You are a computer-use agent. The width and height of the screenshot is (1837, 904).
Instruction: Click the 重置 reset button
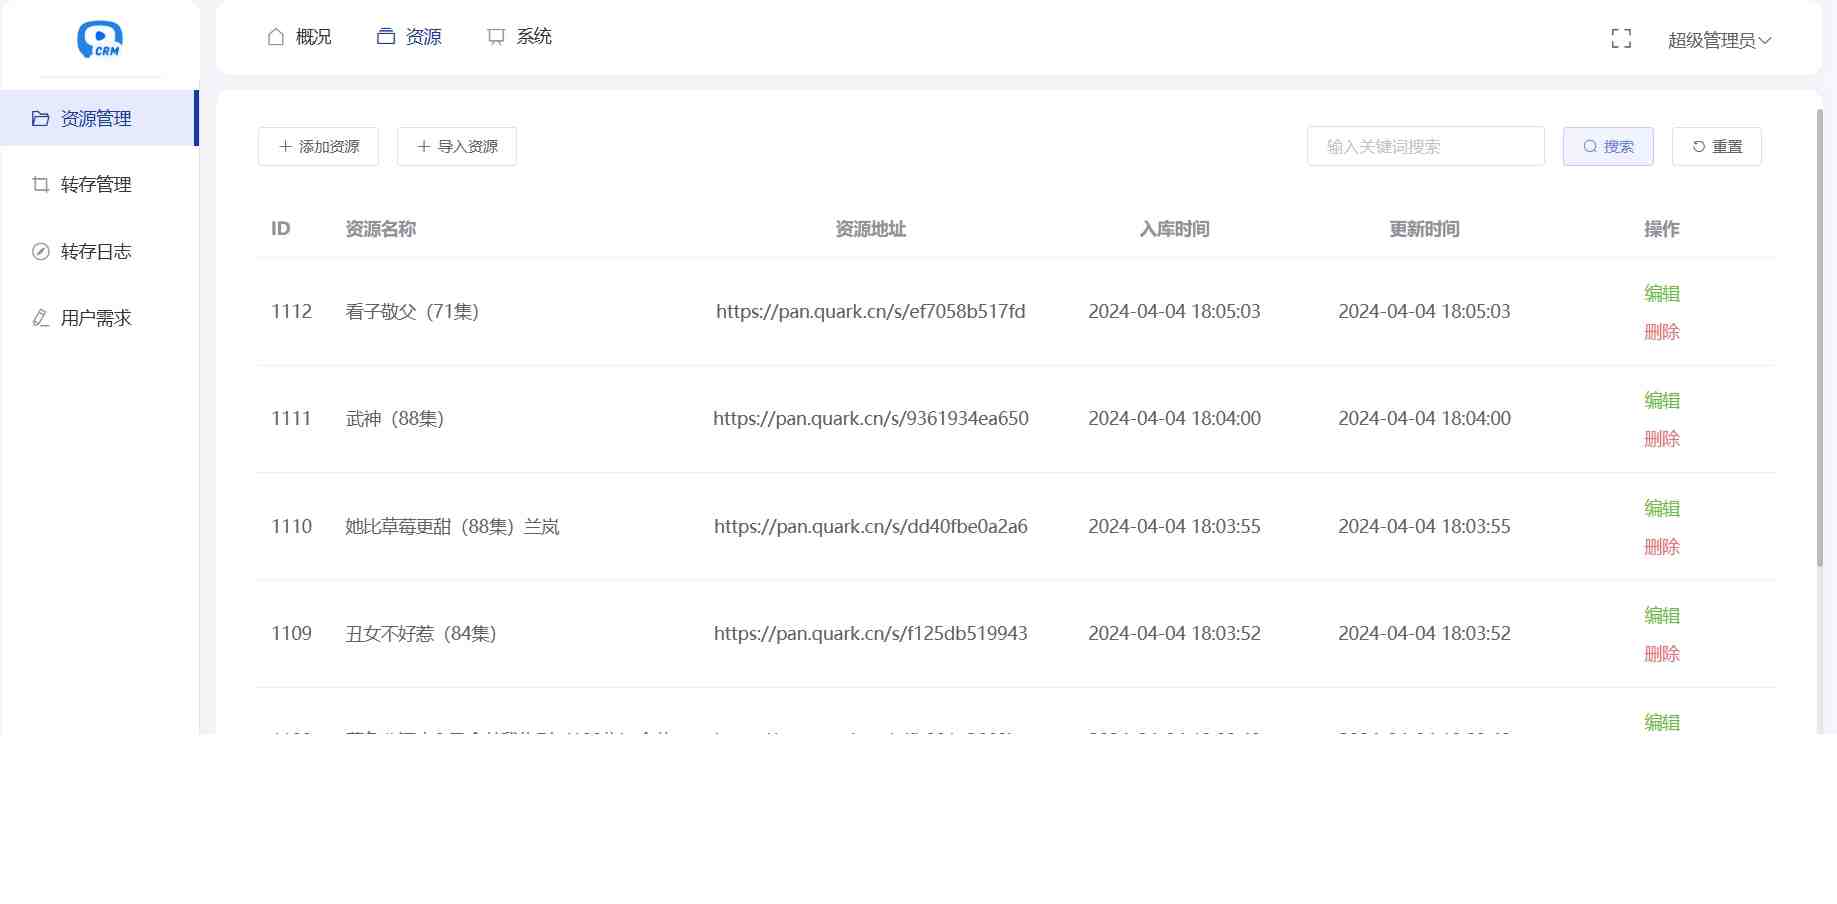[1716, 147]
